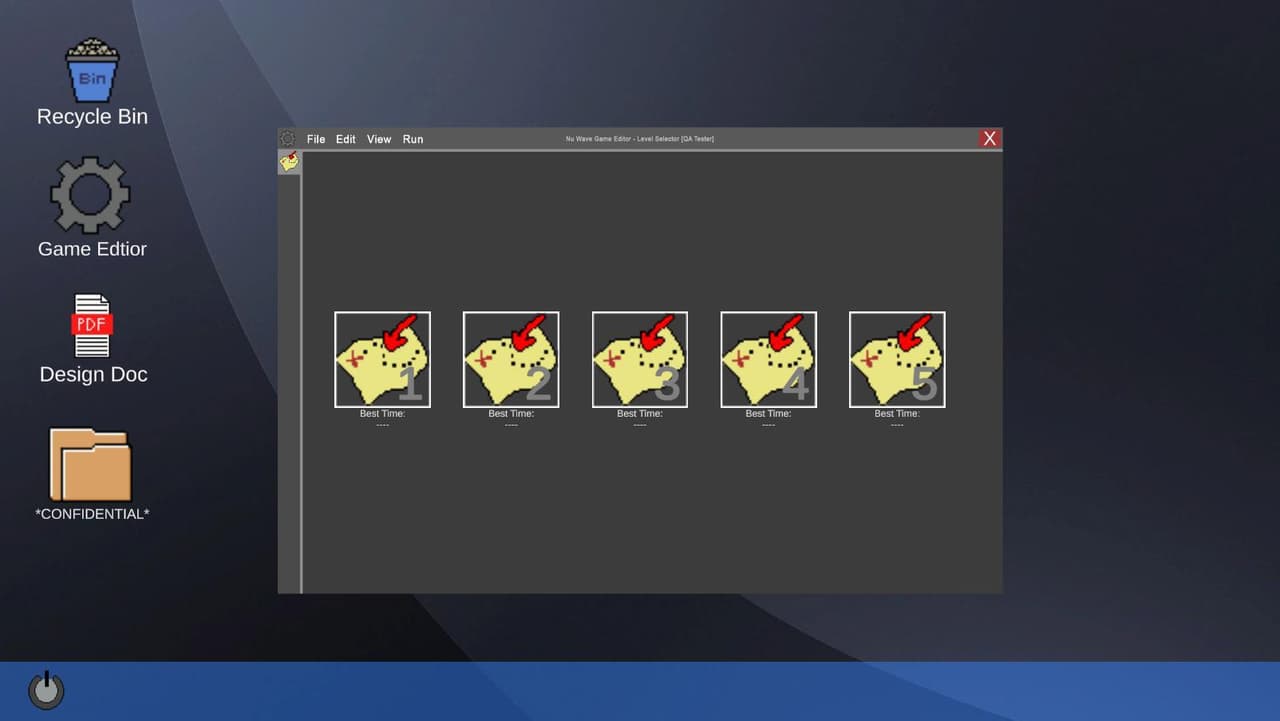Click Best Time text under level 3

click(640, 414)
